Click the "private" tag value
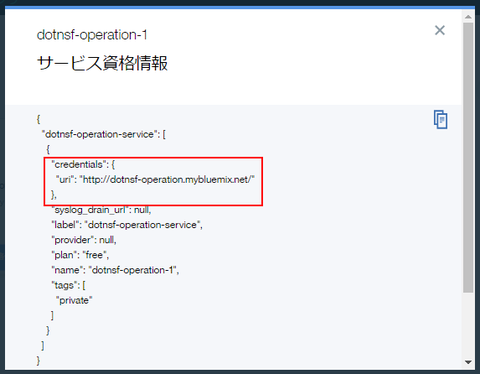 tap(74, 300)
